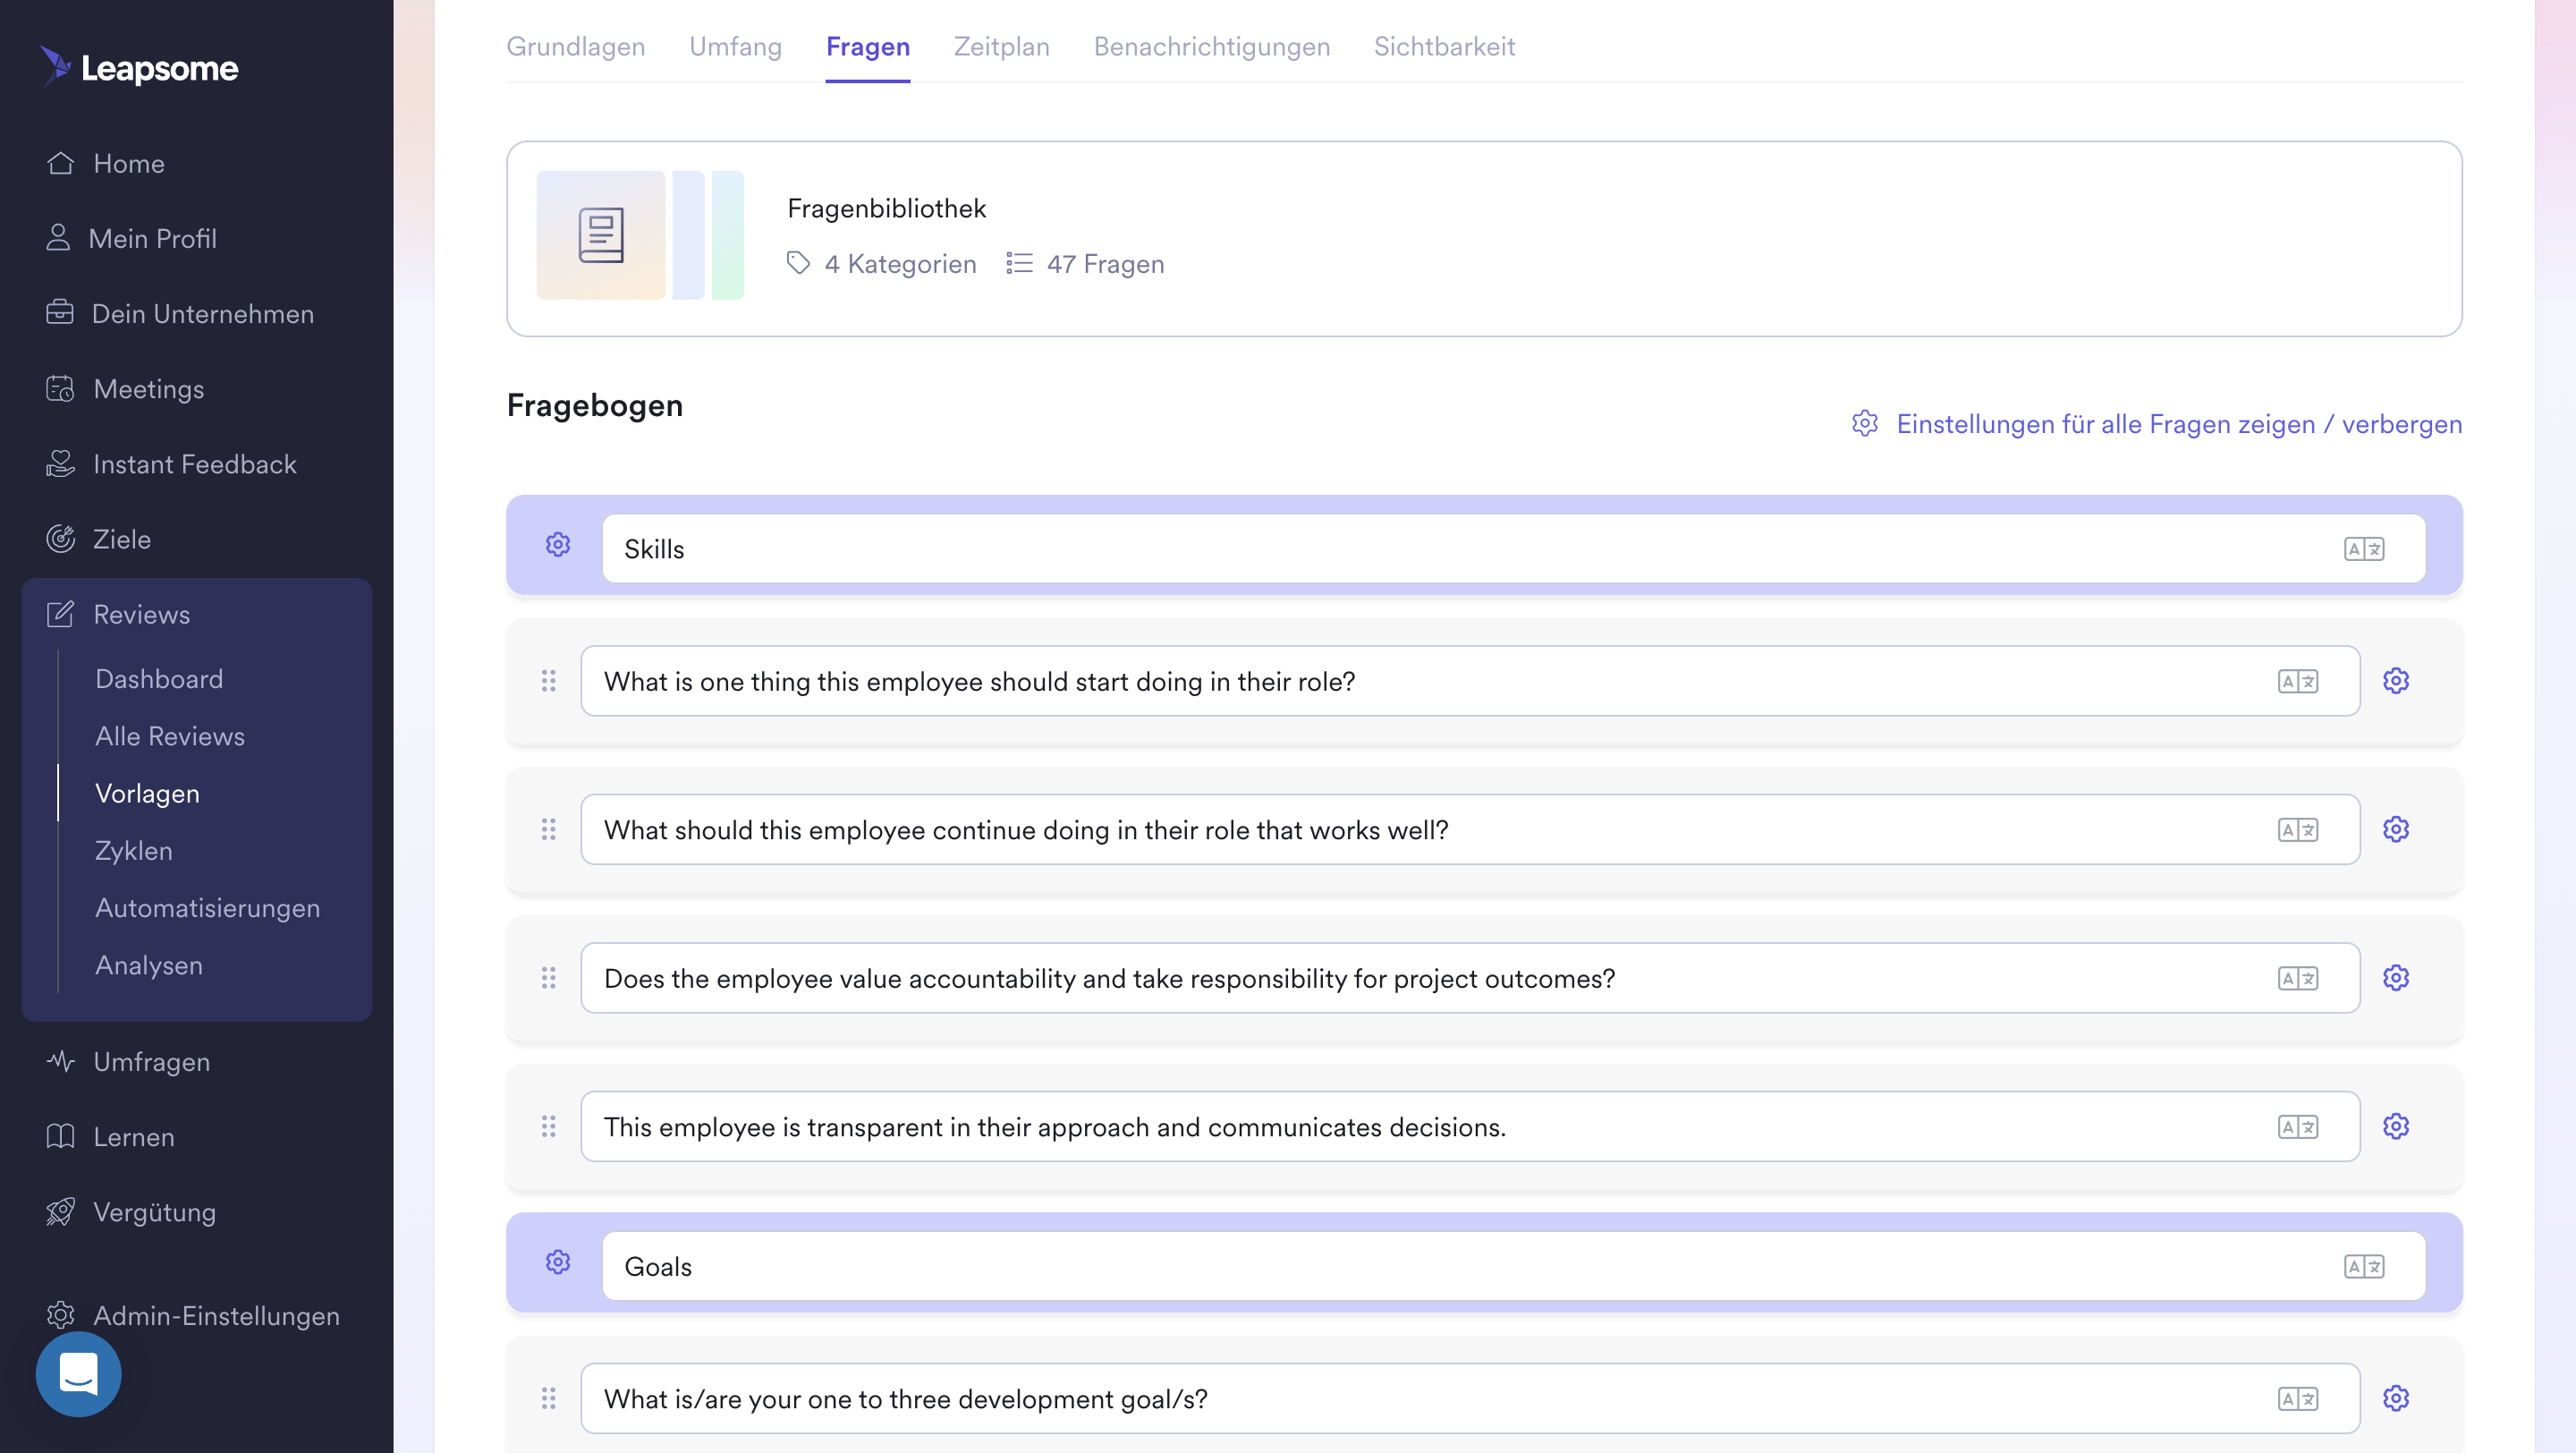Open settings gear of Skills section
Viewport: 2576px width, 1453px height.
pyautogui.click(x=558, y=544)
